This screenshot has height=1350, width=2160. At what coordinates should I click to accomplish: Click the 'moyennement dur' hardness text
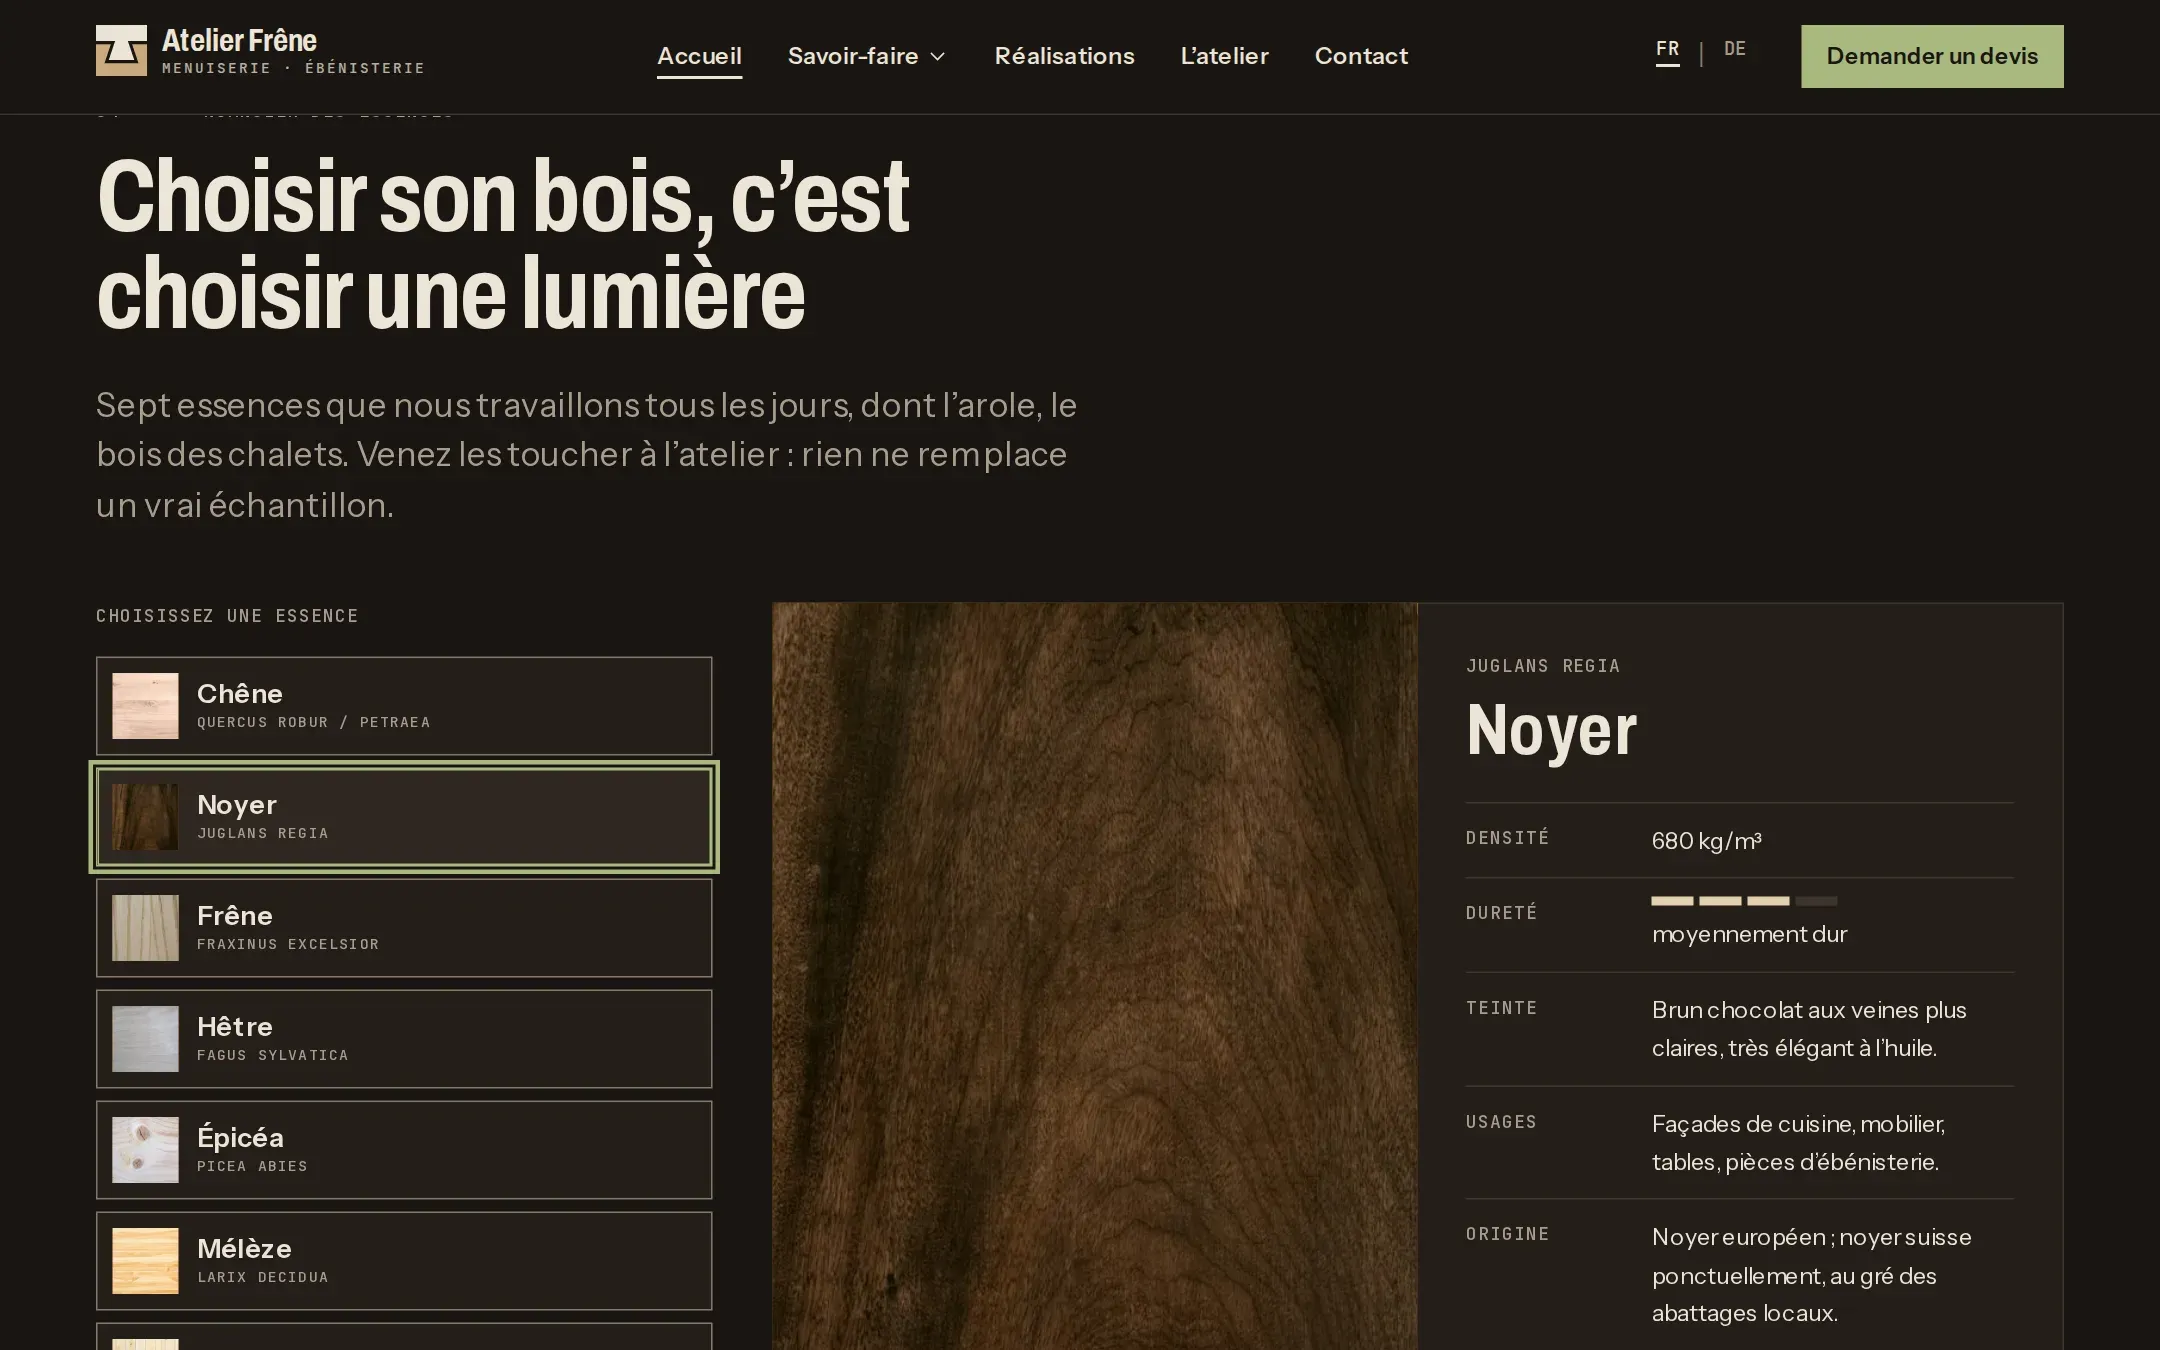(x=1749, y=934)
